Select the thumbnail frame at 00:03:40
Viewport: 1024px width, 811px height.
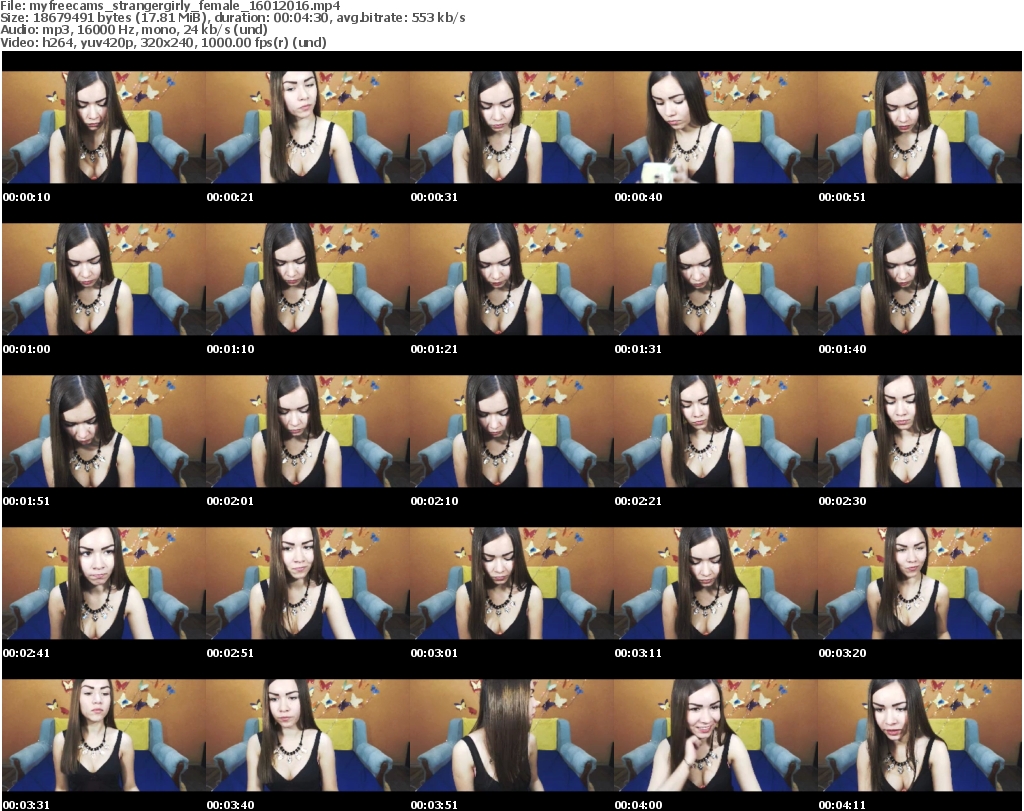coord(308,736)
